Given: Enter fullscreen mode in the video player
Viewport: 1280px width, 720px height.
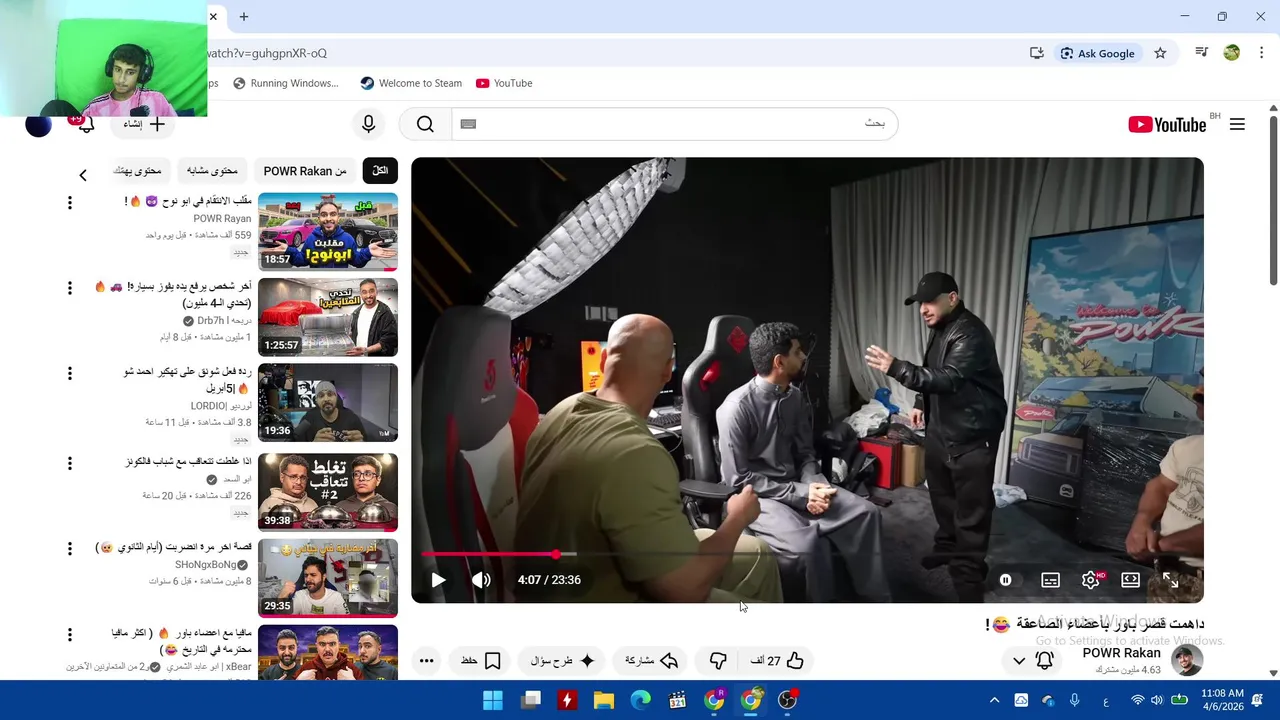Looking at the screenshot, I should (x=1170, y=580).
